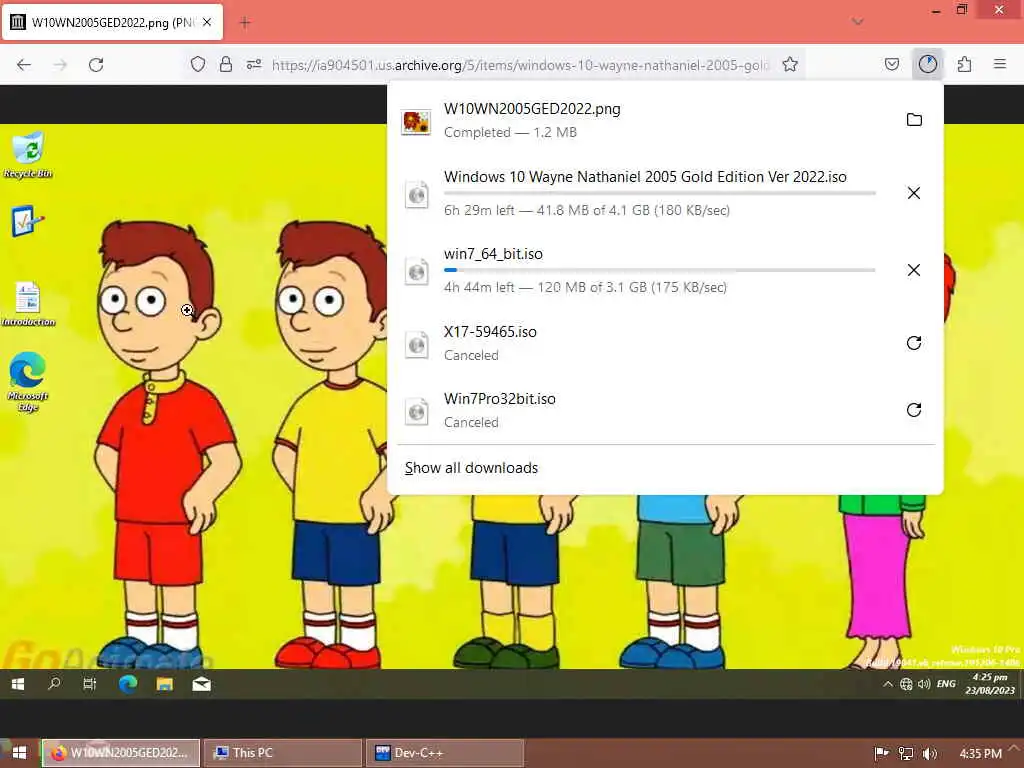Save page to Pocket
Screen dimensions: 1024x768
click(x=892, y=64)
